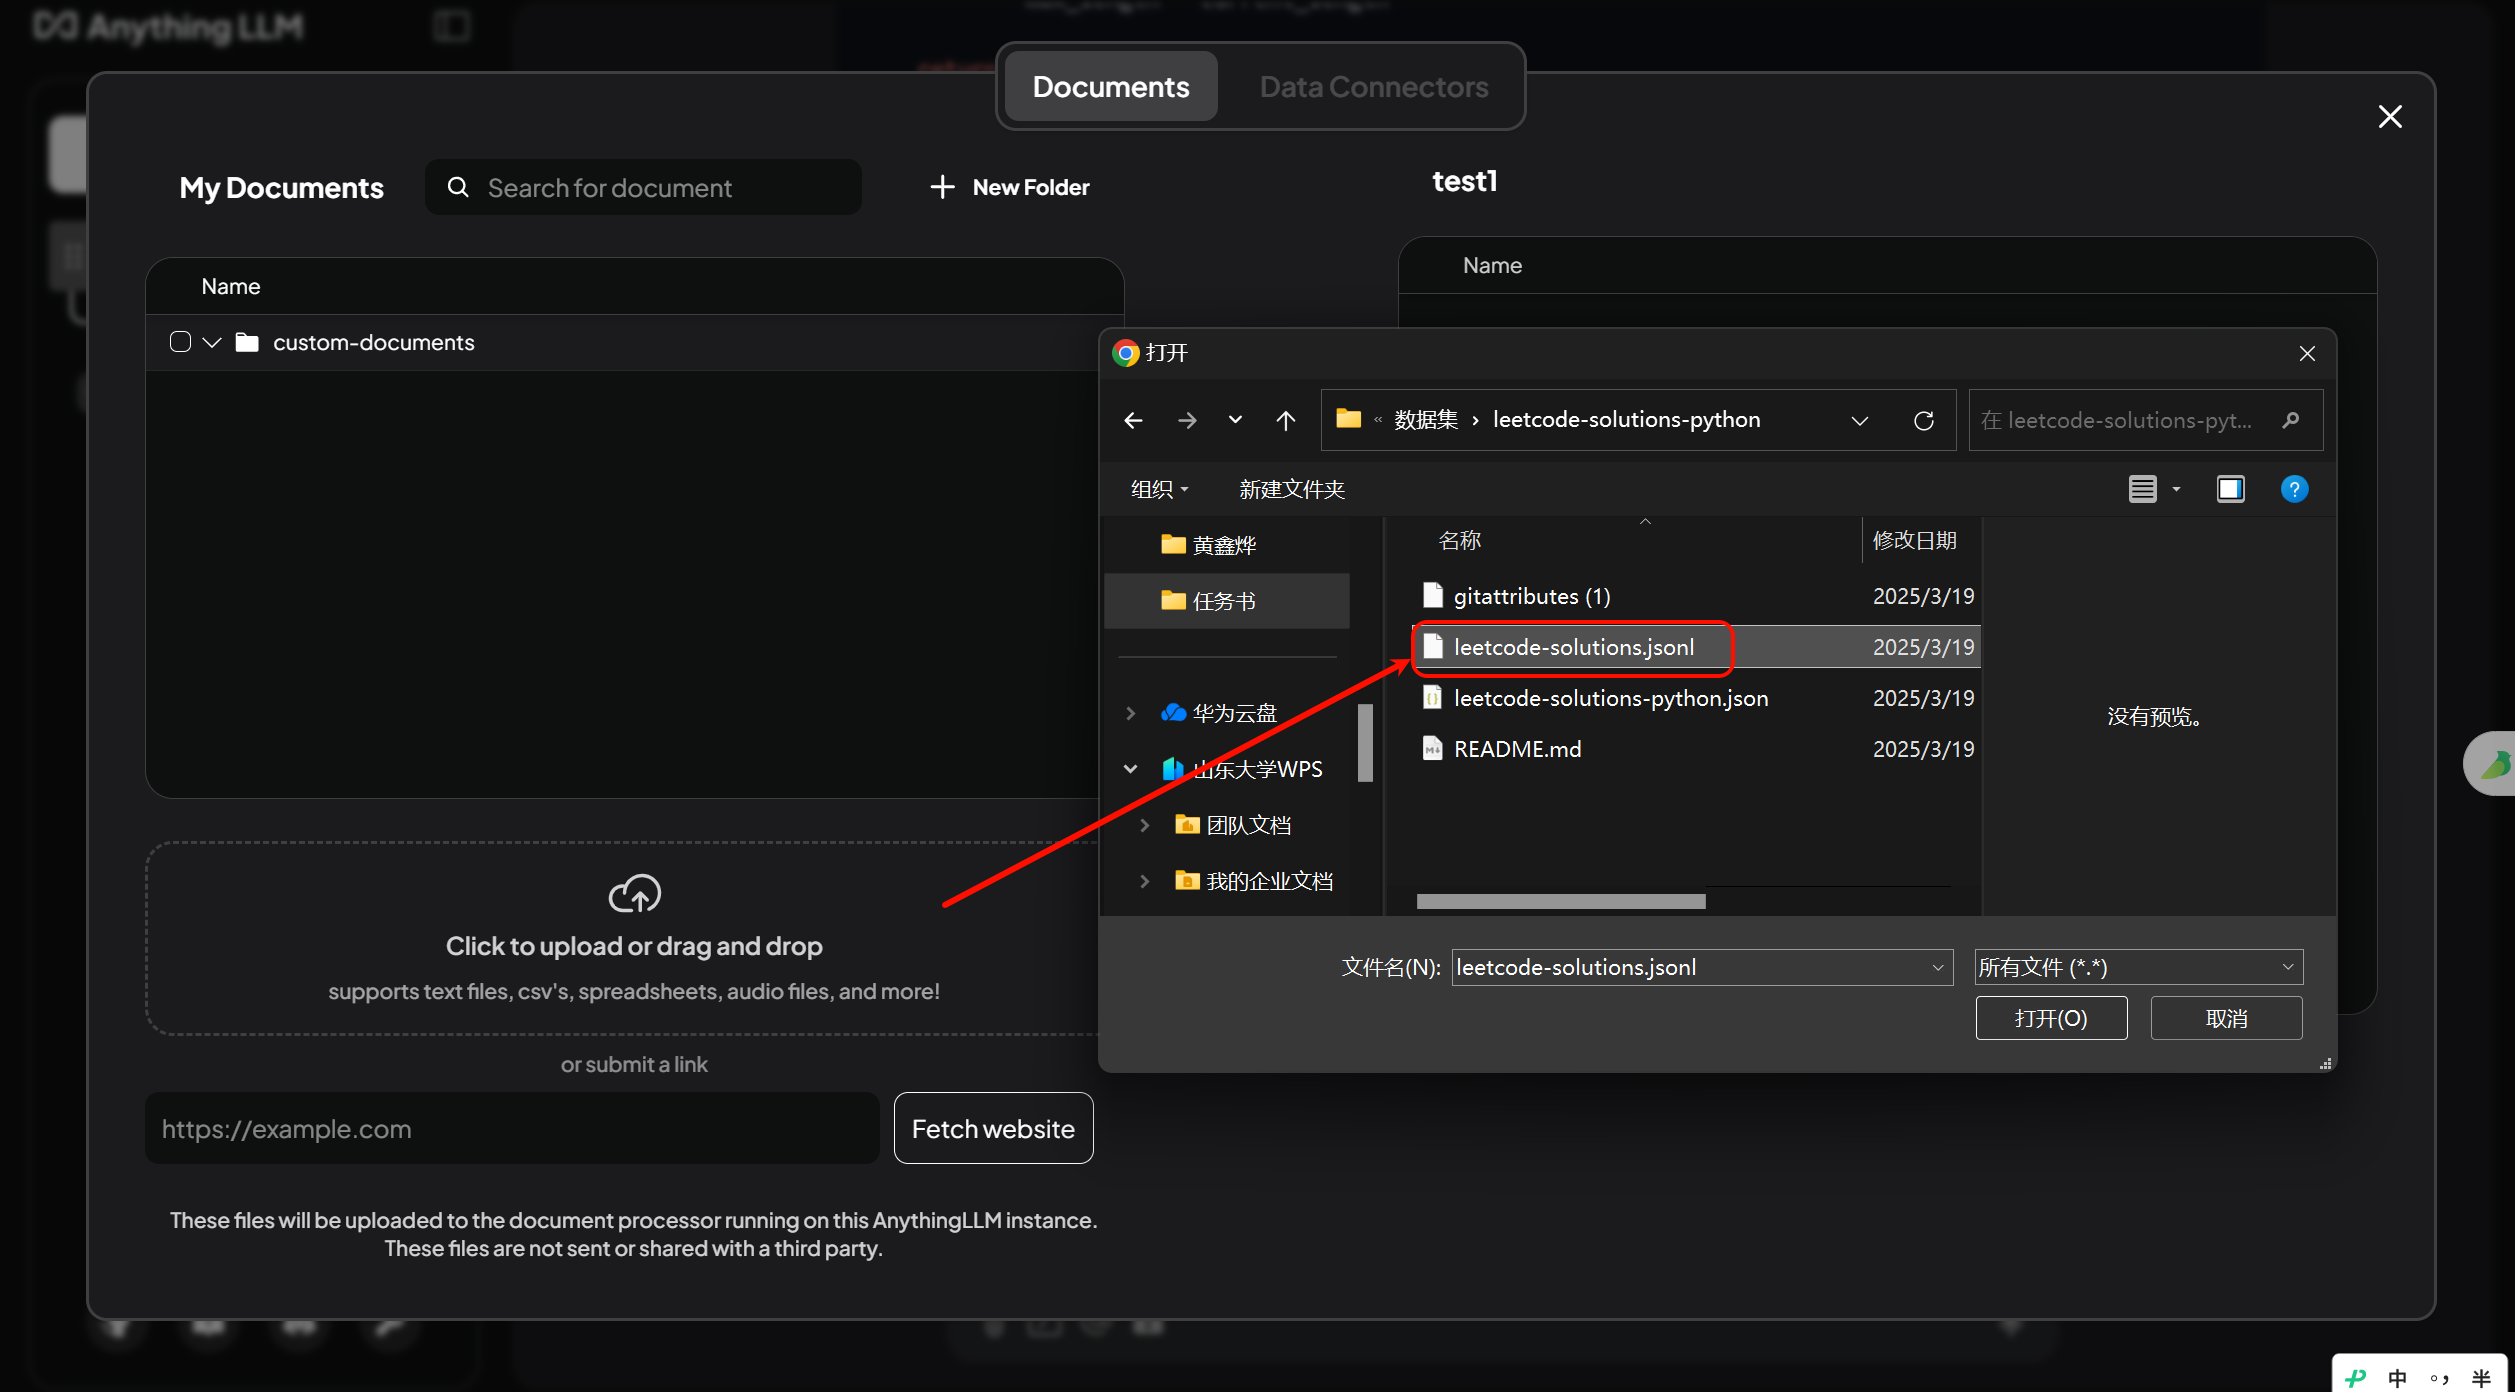Viewport: 2515px width, 1392px height.
Task: Click the AnythingLLM sidebar toggle icon
Action: 452,26
